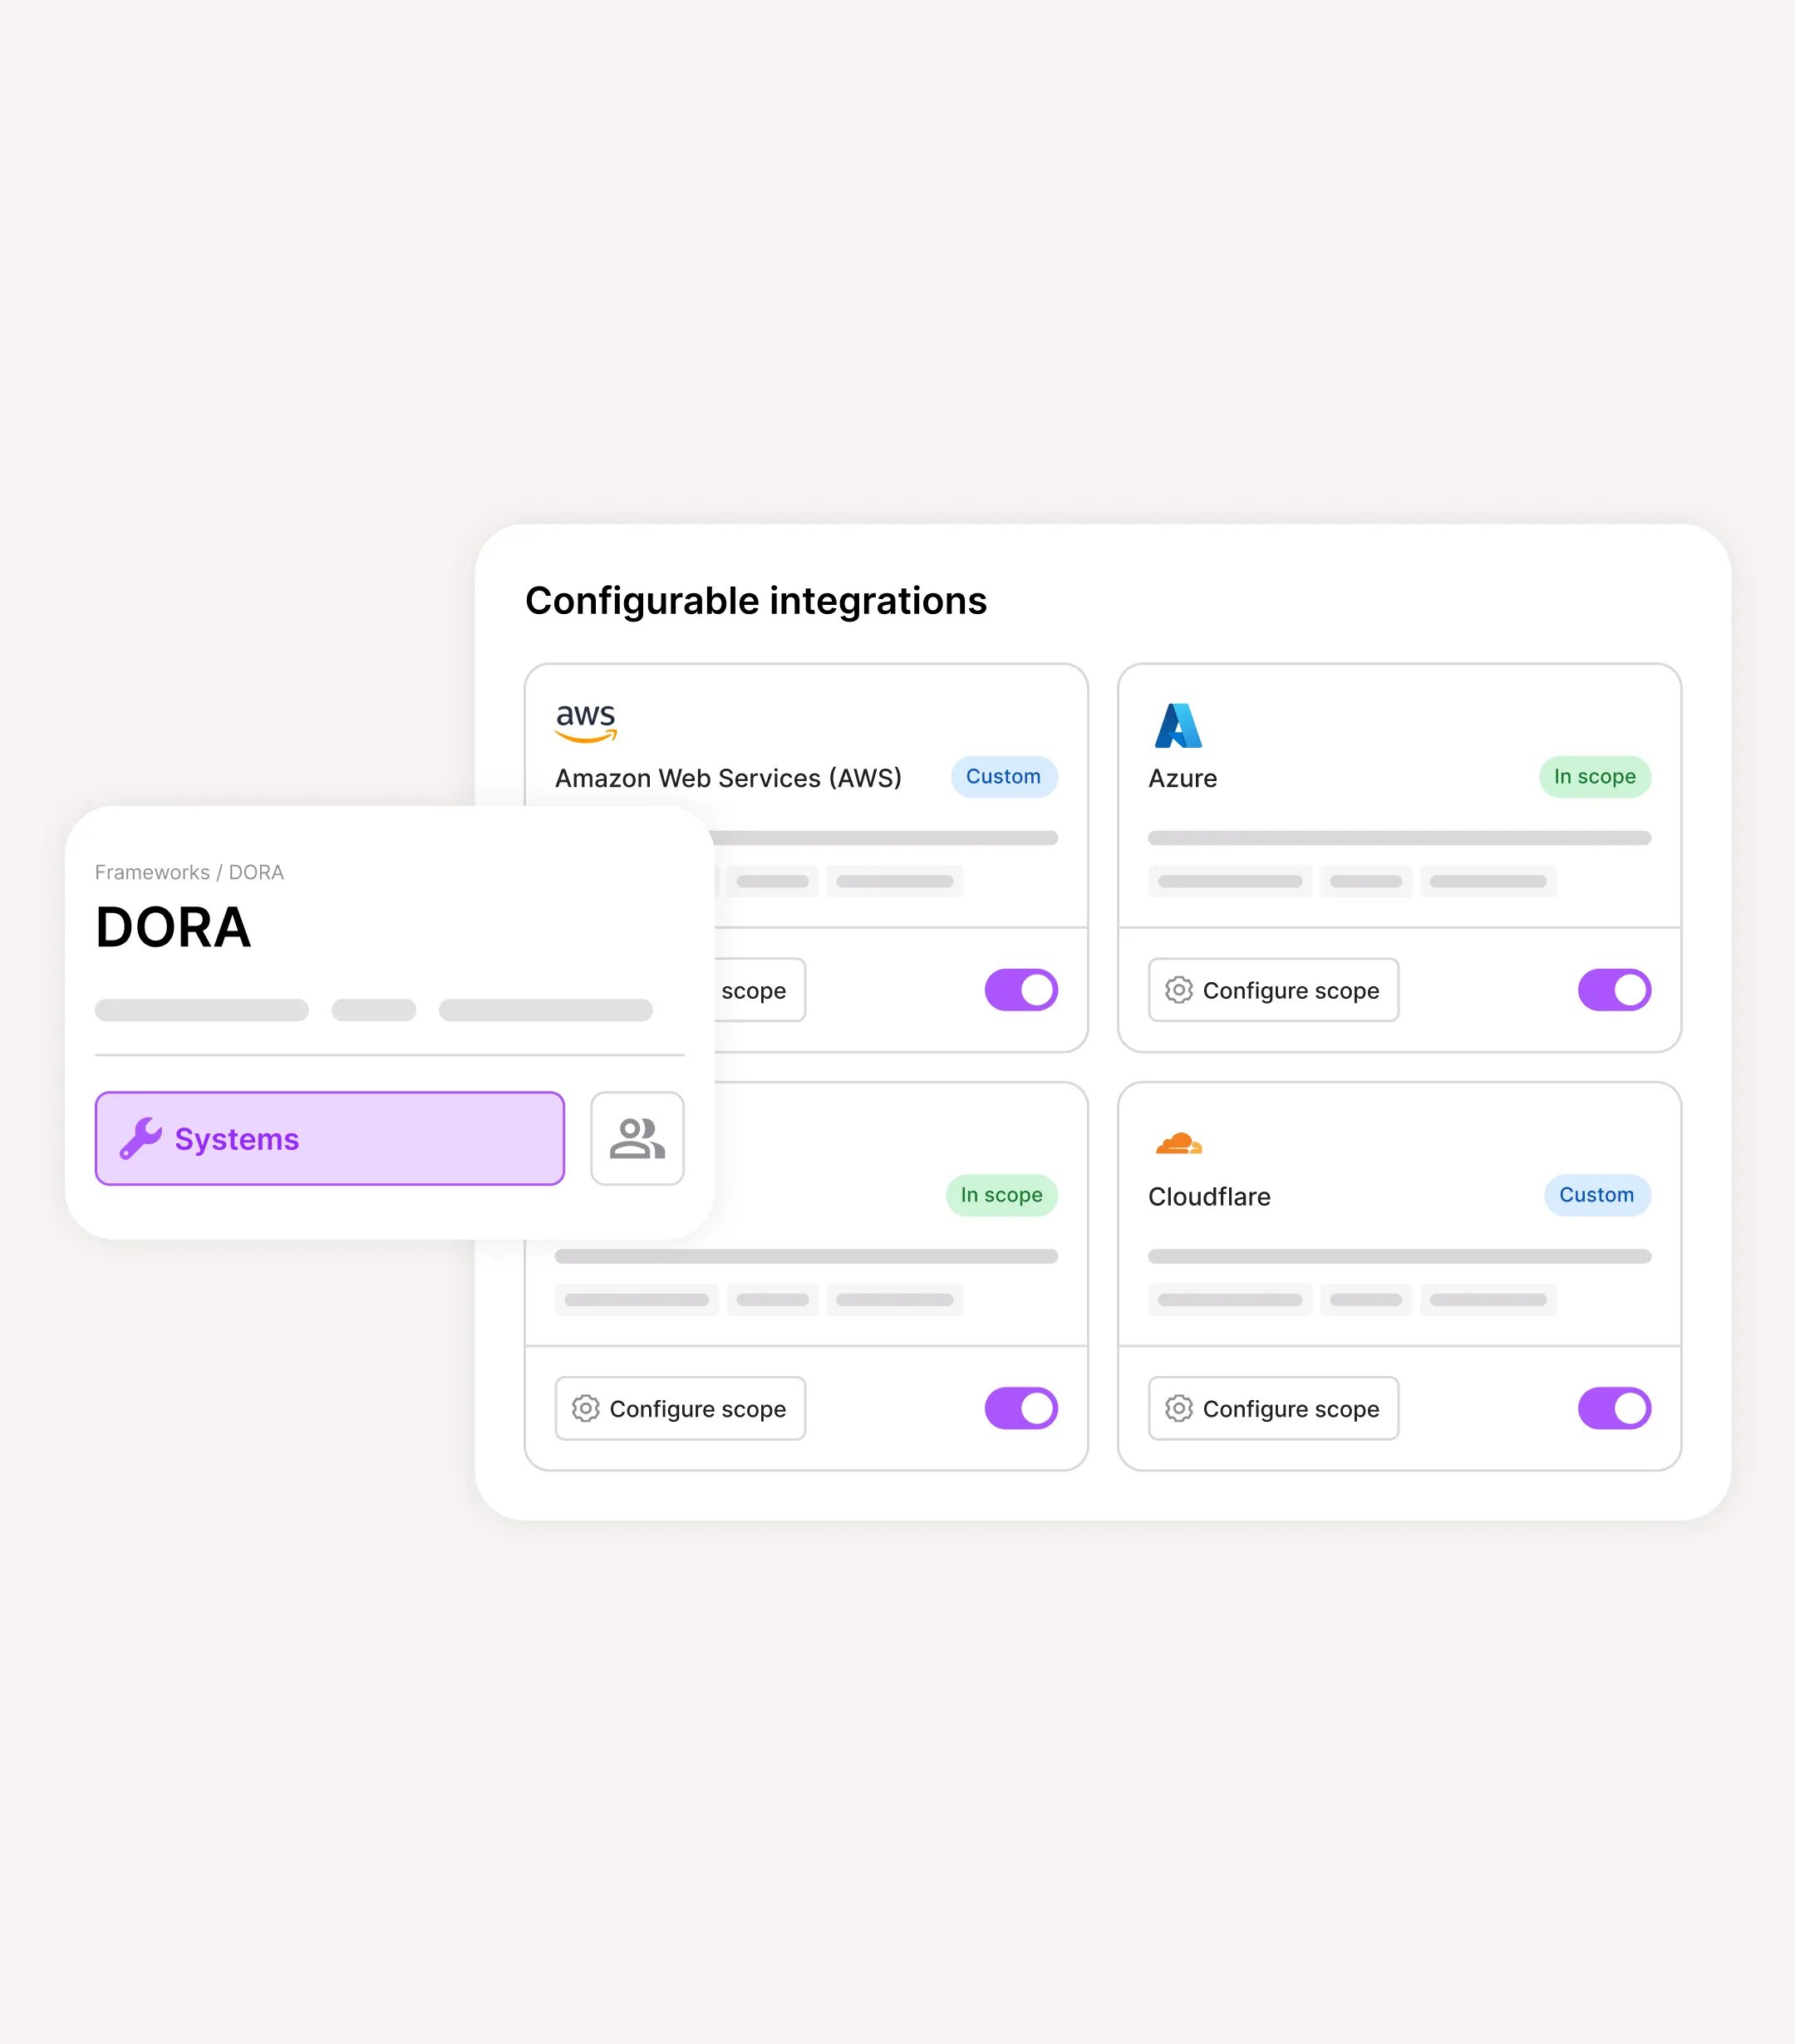Screen dimensions: 1795x2044
Task: Select the Systems tab
Action: point(330,1138)
